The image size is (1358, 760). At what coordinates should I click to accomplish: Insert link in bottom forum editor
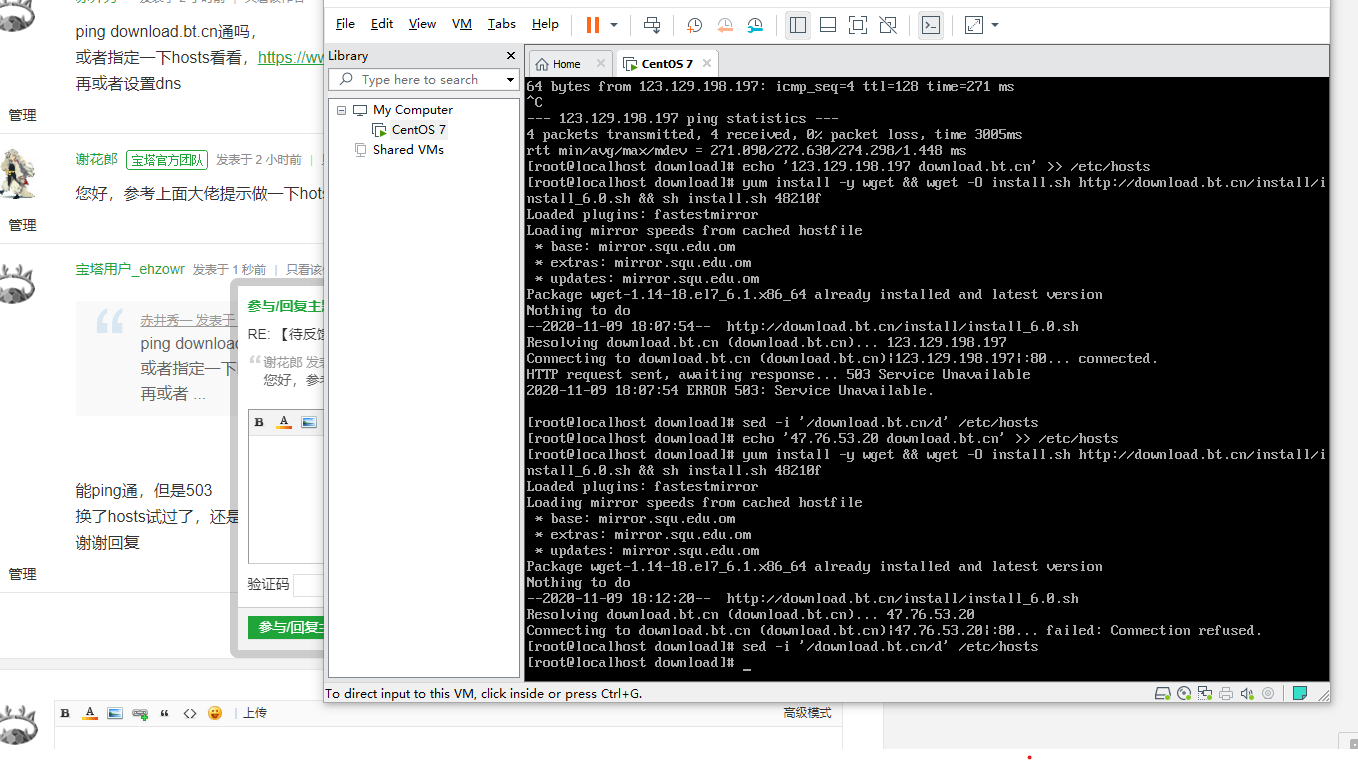pos(140,713)
